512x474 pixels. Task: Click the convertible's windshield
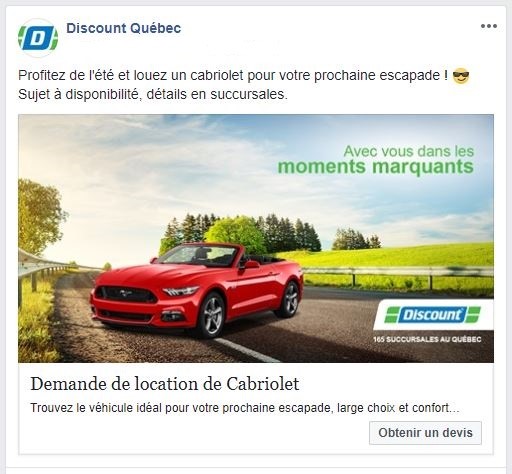197,255
